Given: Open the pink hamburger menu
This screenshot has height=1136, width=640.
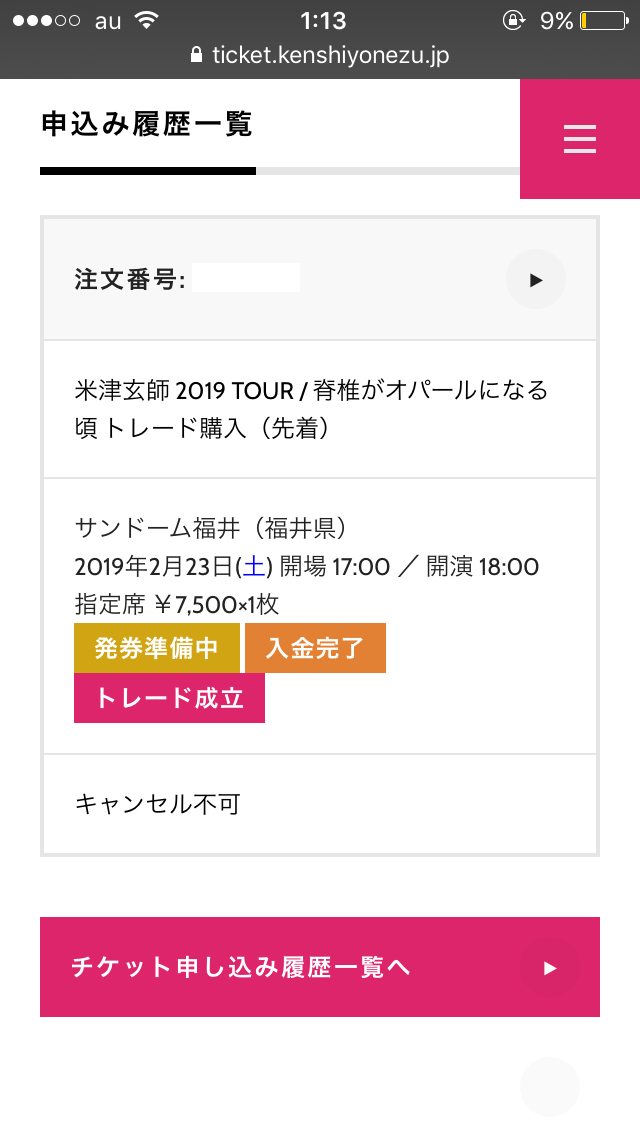Looking at the screenshot, I should [x=580, y=139].
